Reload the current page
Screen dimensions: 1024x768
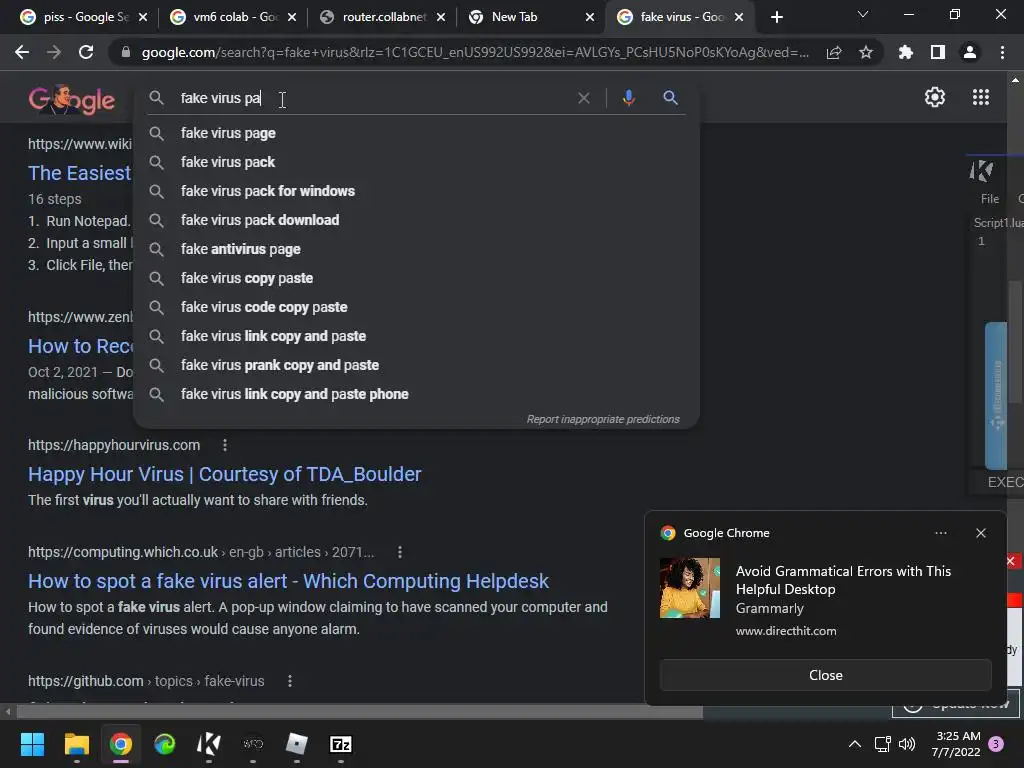(86, 52)
